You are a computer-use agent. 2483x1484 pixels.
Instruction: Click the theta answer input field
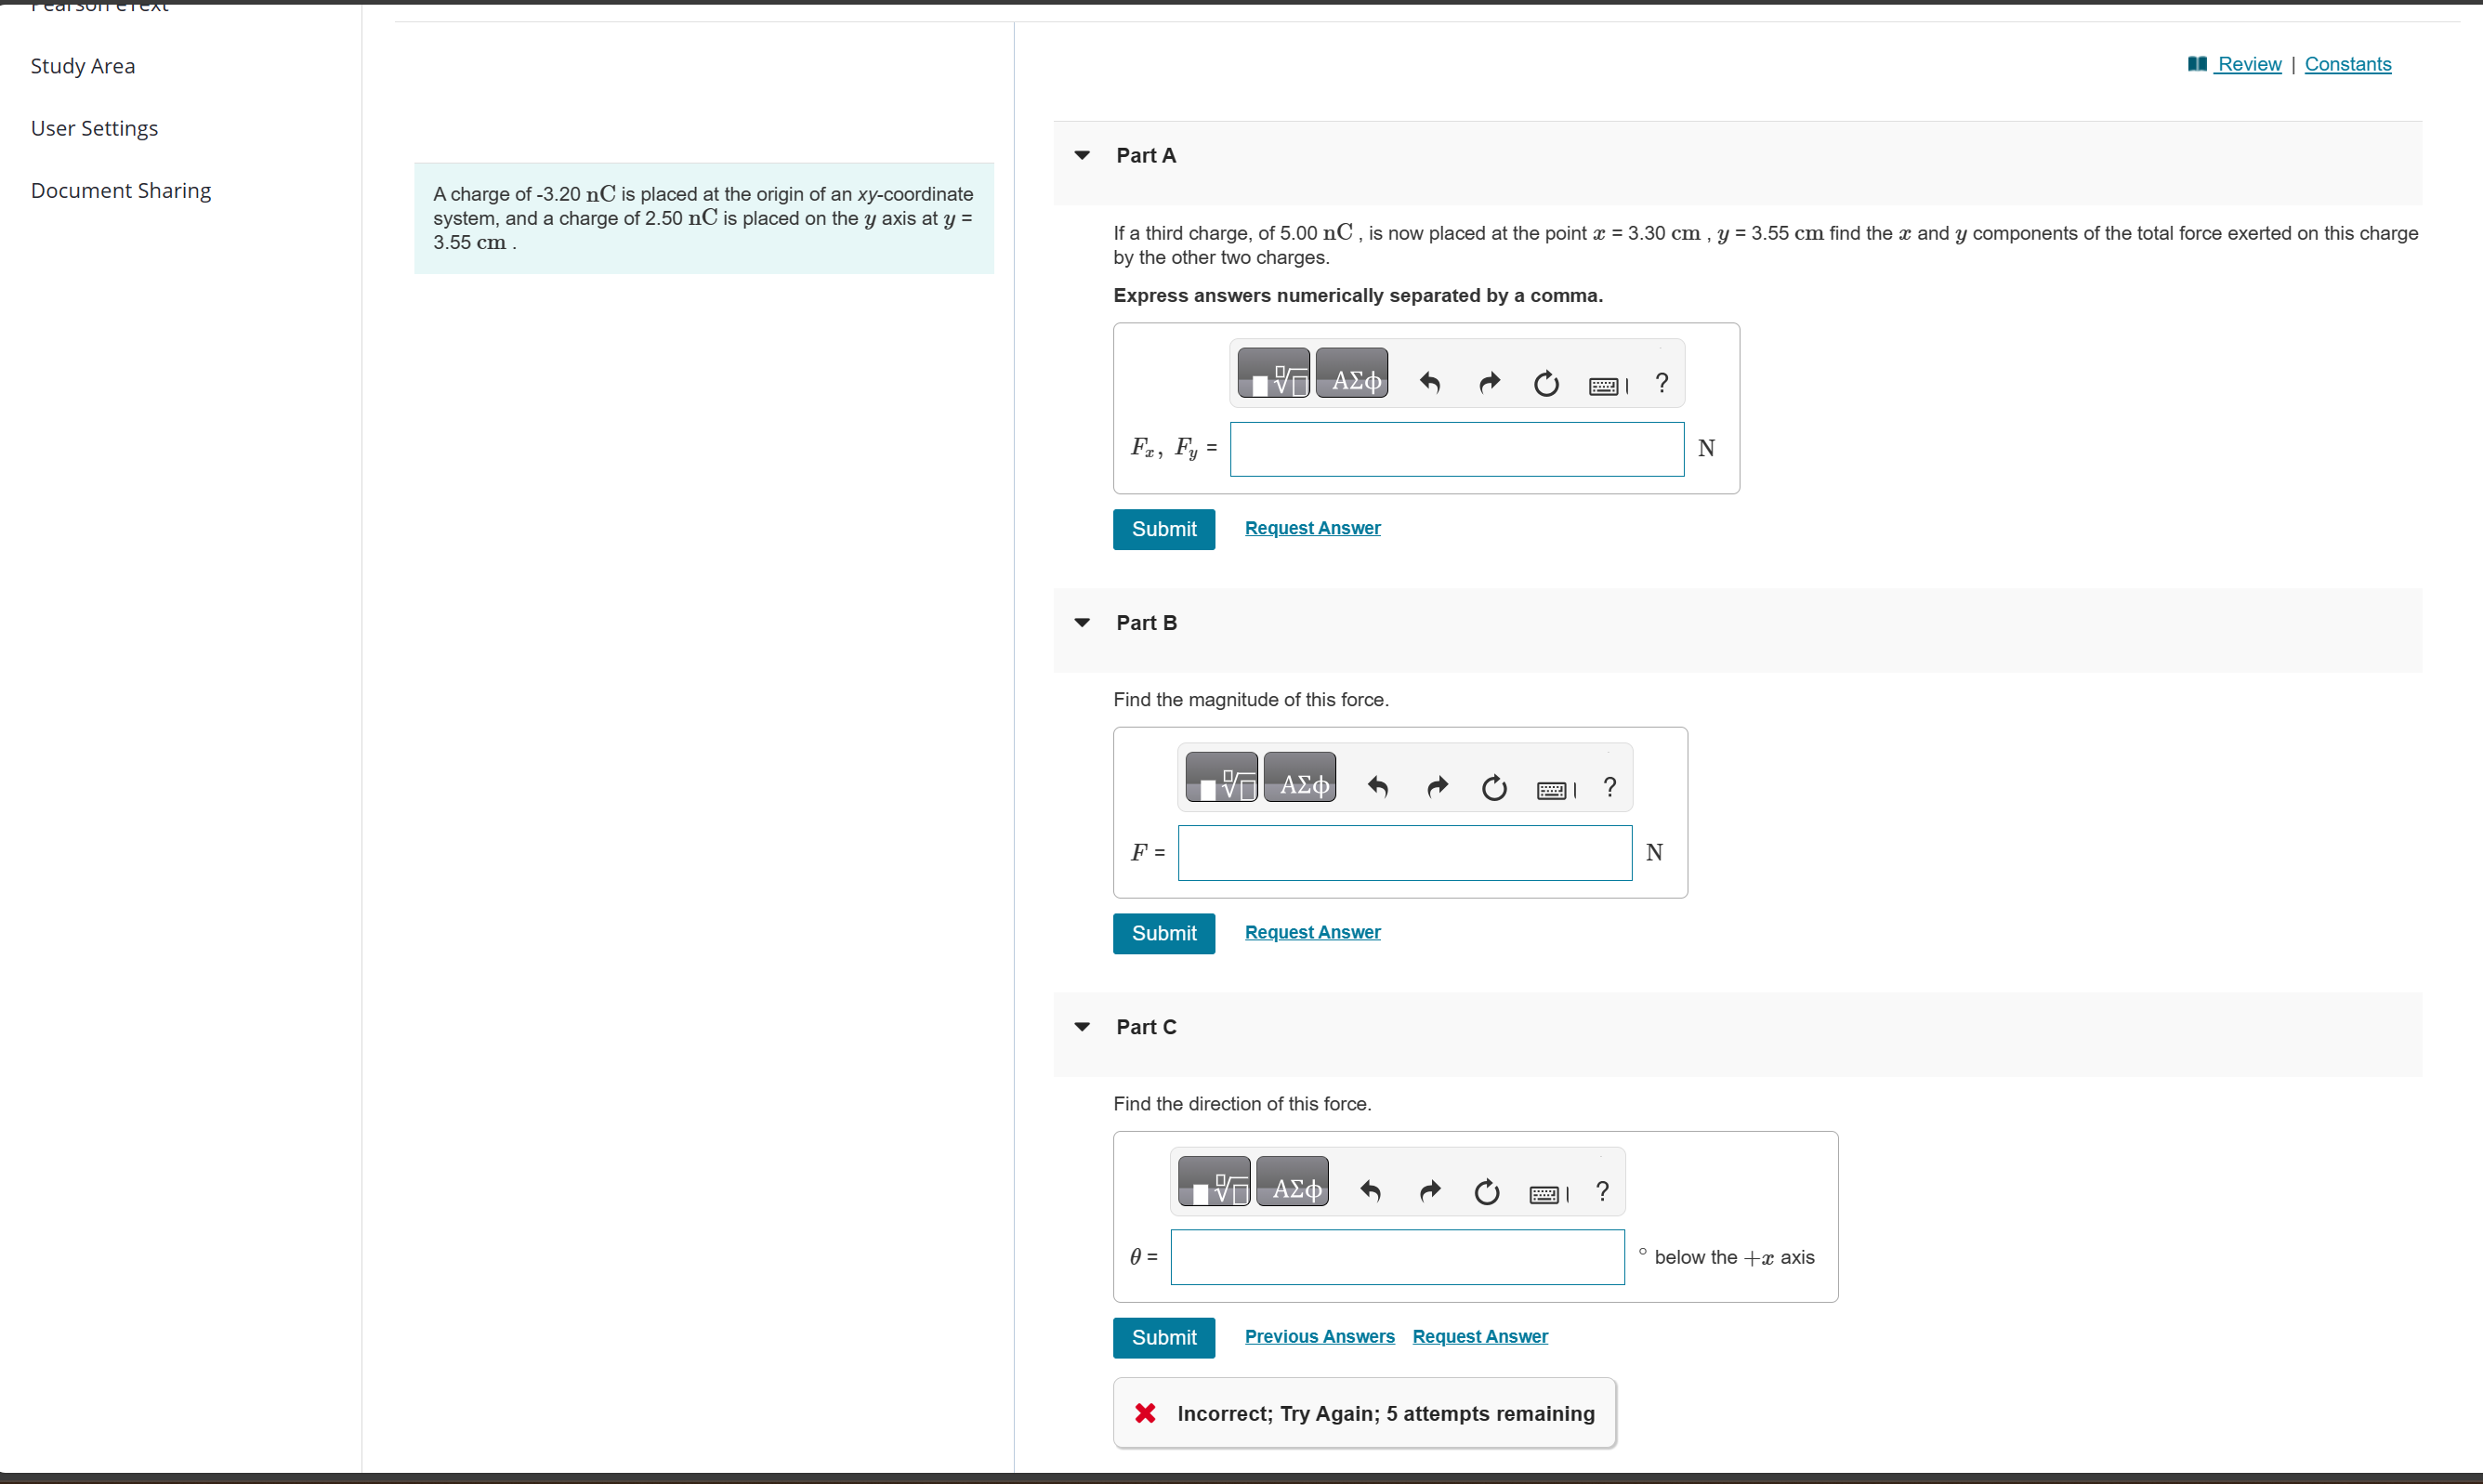[1396, 1257]
